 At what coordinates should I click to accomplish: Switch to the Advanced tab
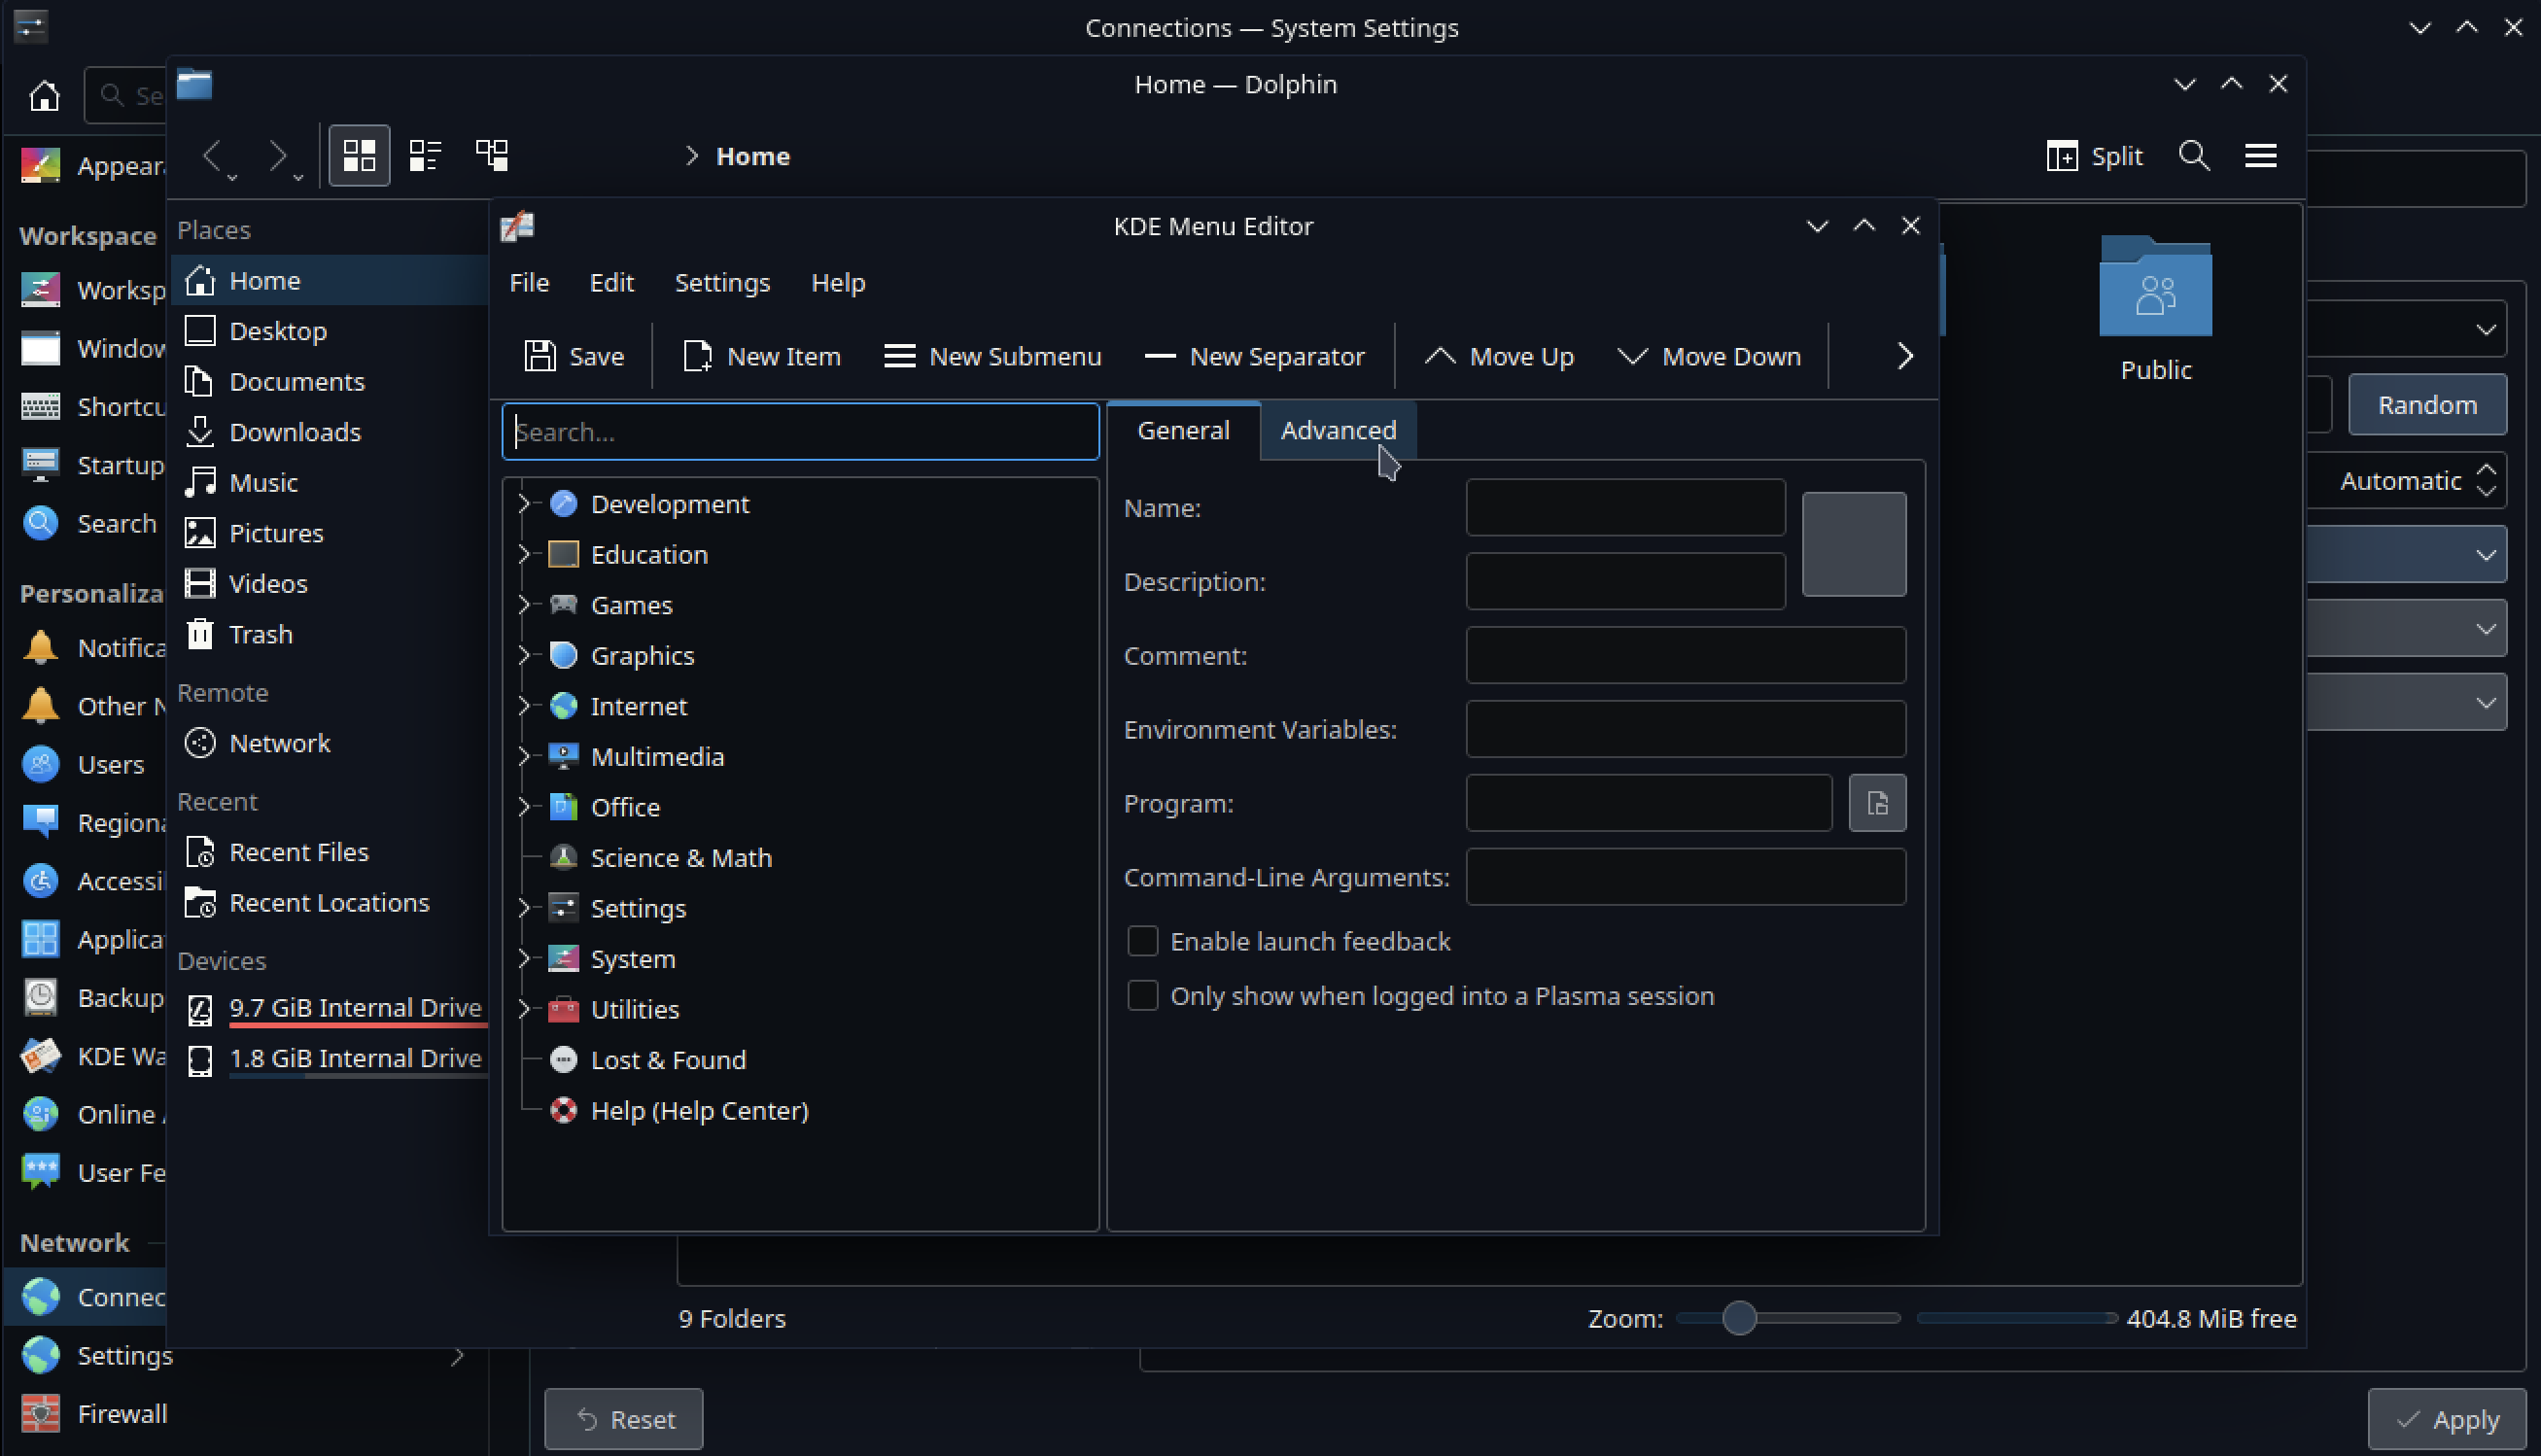(1338, 430)
